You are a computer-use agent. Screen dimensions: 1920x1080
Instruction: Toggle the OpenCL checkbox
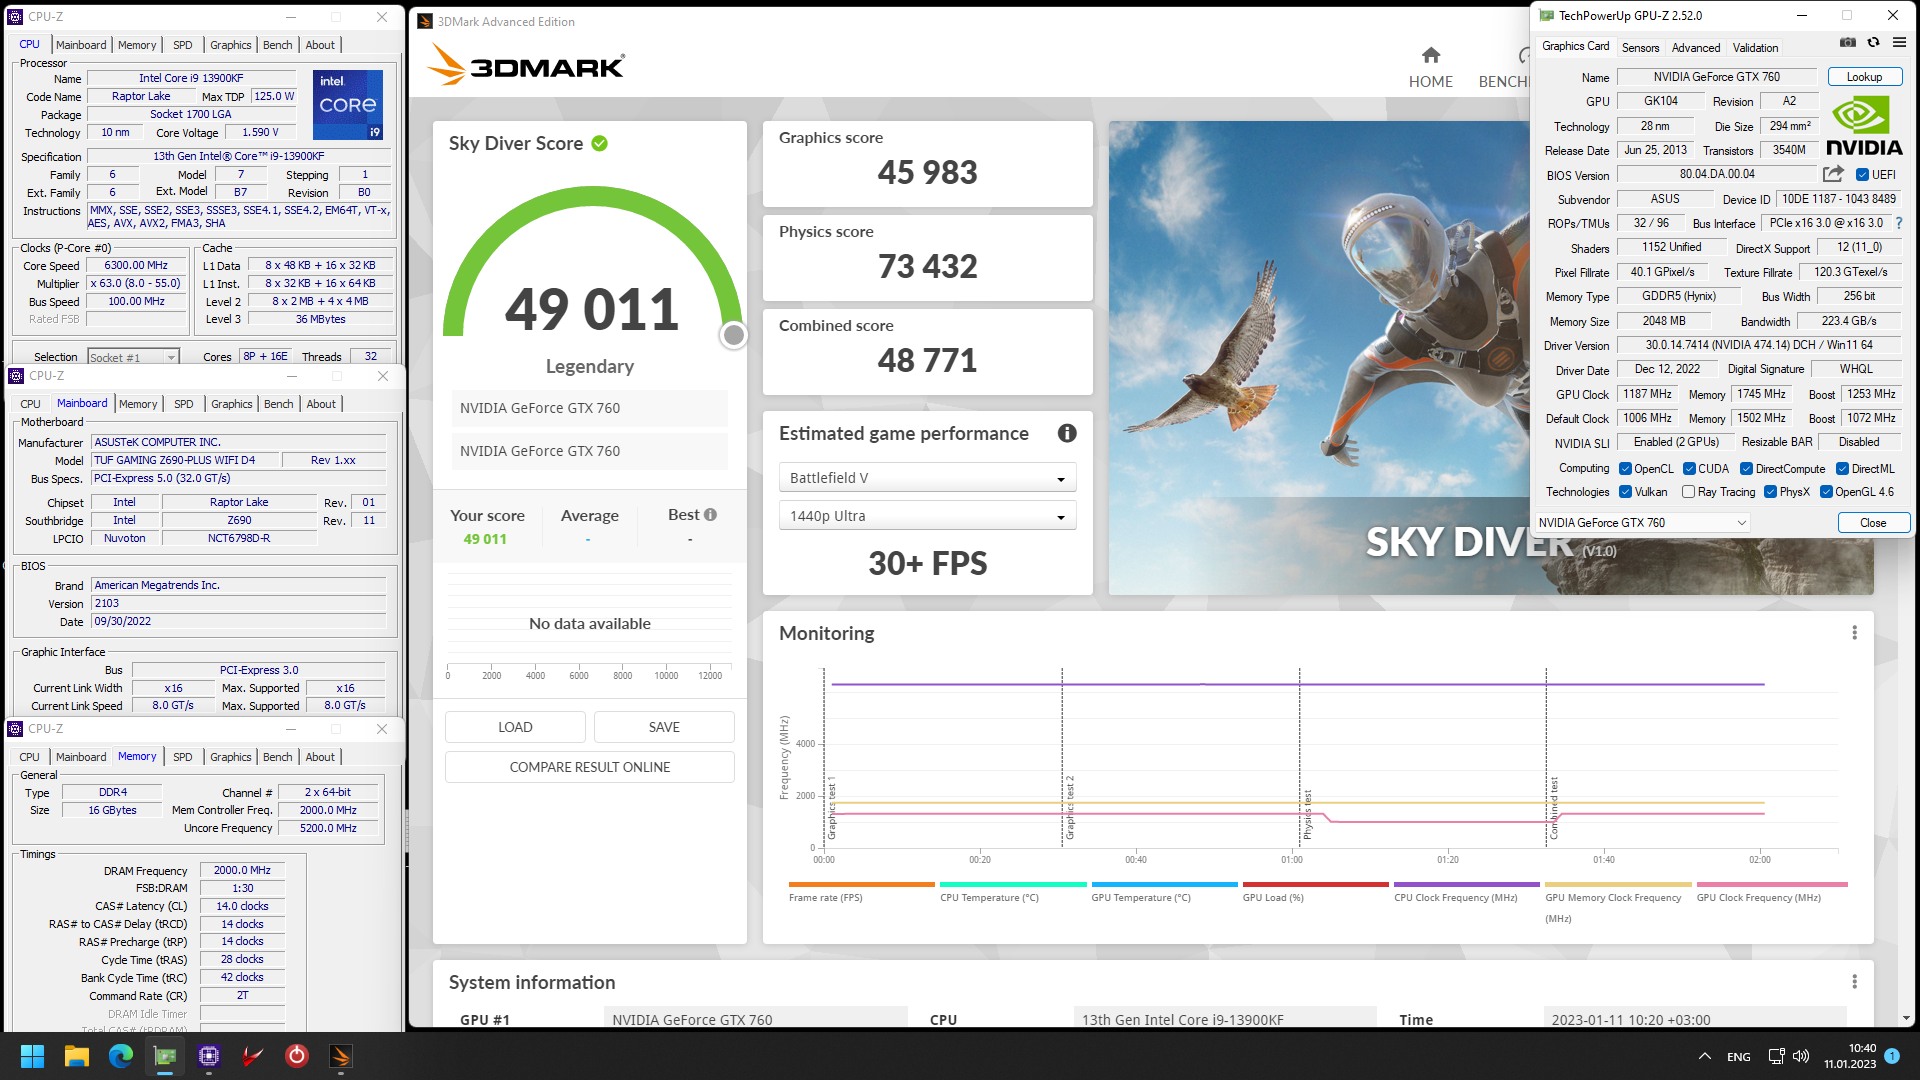tap(1625, 469)
